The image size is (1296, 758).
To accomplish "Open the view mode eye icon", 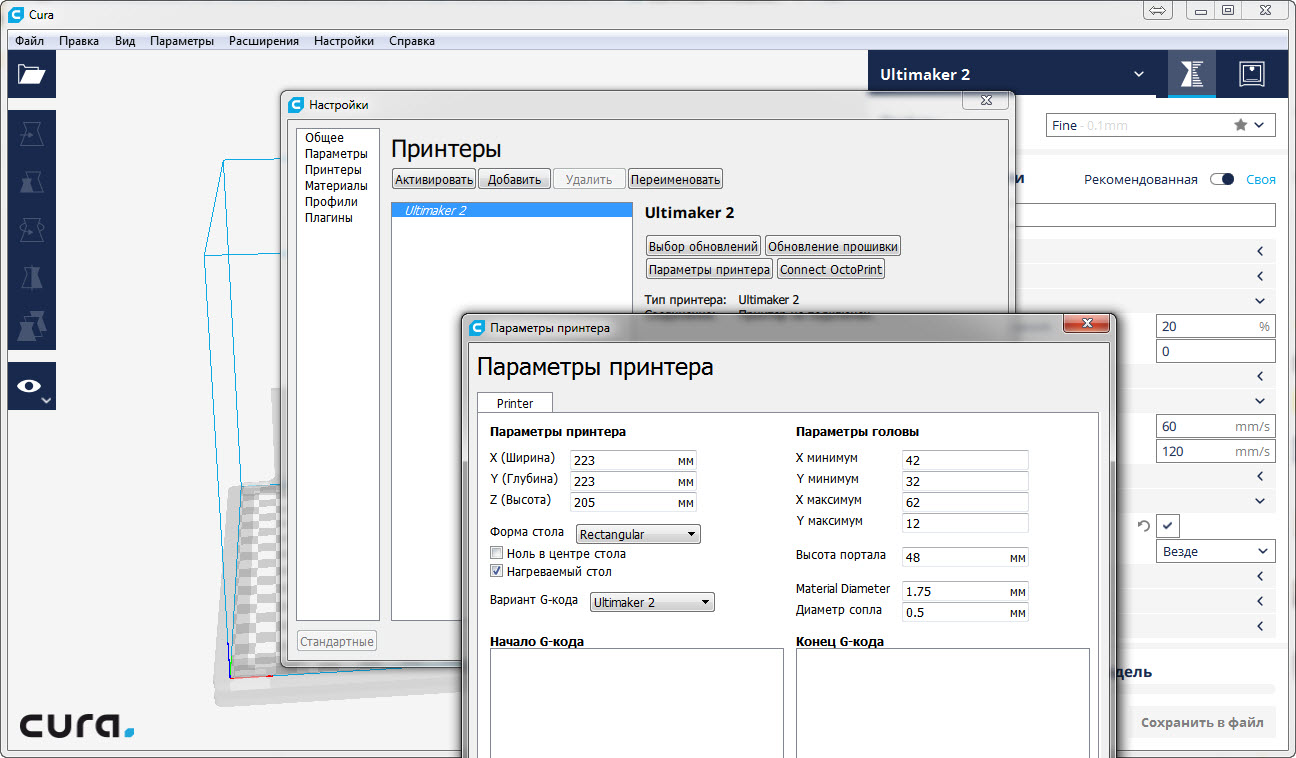I will click(32, 386).
